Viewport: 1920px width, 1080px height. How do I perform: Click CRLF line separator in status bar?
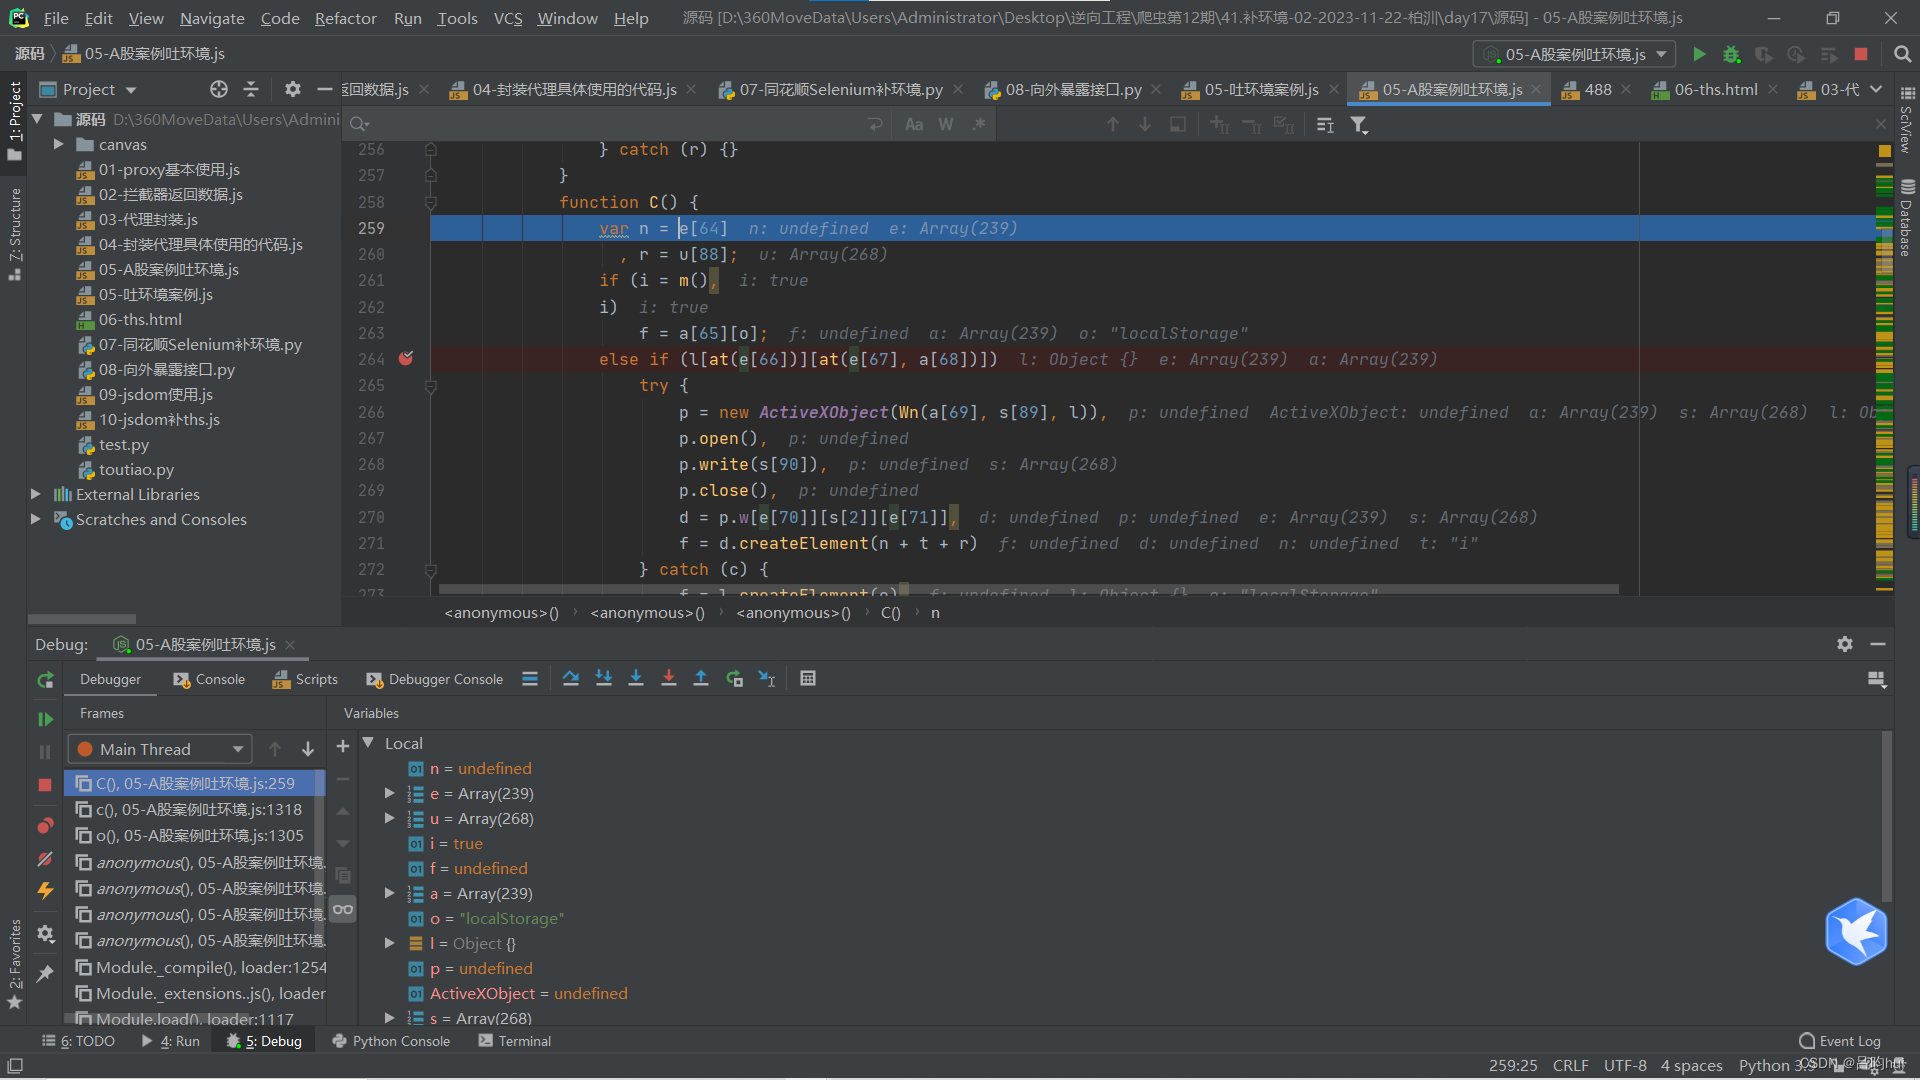pyautogui.click(x=1570, y=1065)
